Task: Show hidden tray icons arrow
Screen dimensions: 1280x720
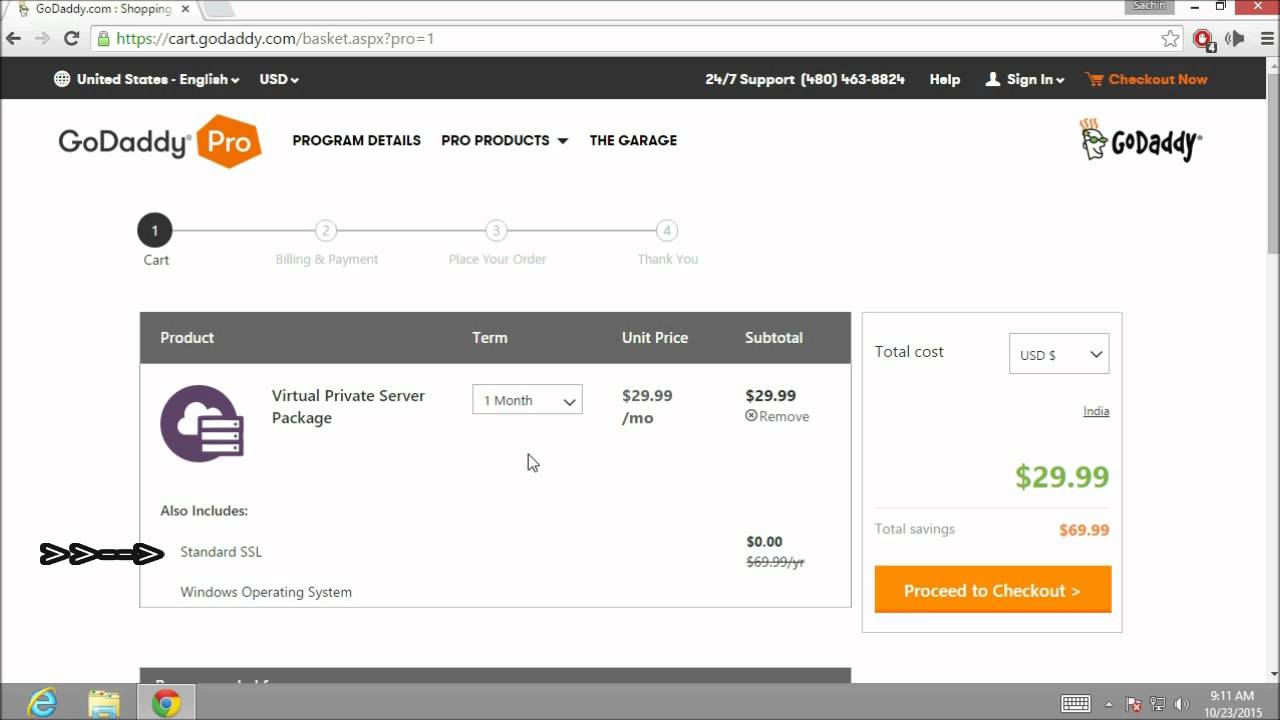Action: tap(1109, 703)
